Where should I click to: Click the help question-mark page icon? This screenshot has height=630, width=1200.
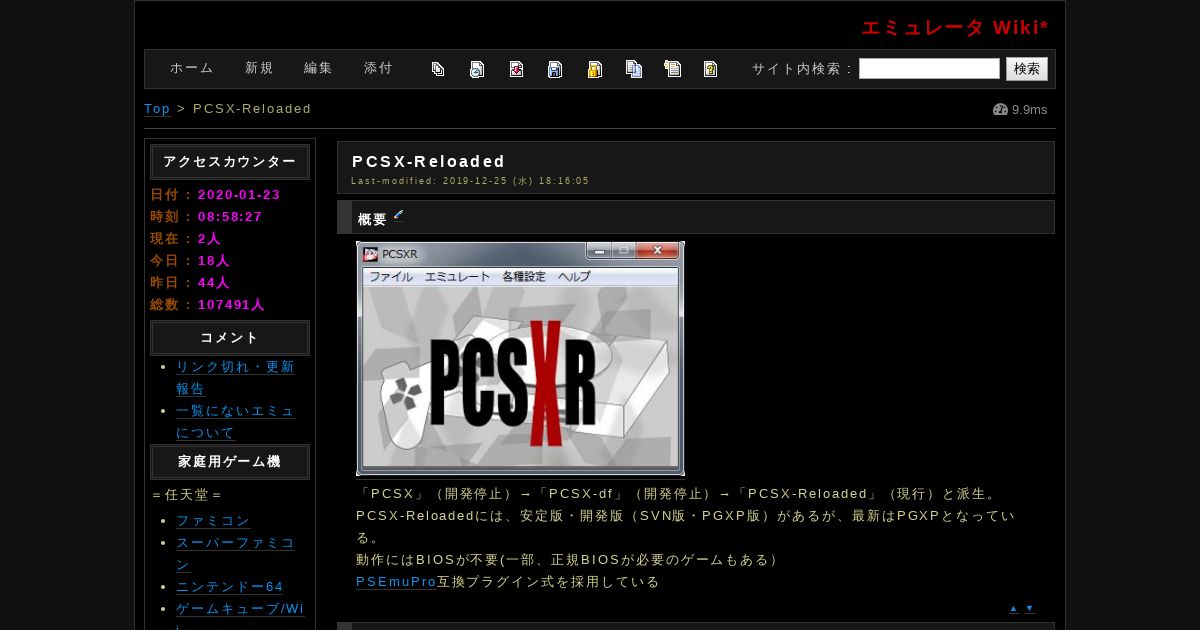711,69
